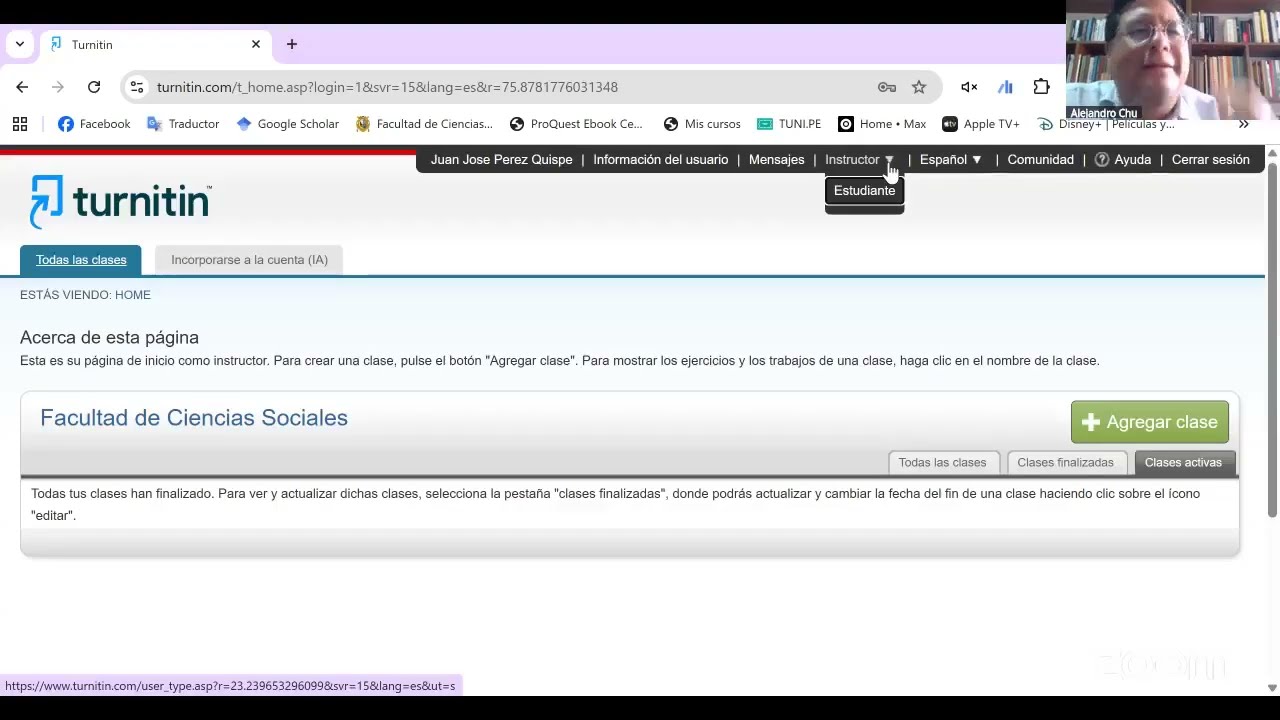This screenshot has width=1280, height=720.
Task: Bookmark this page with the star icon
Action: 919,87
